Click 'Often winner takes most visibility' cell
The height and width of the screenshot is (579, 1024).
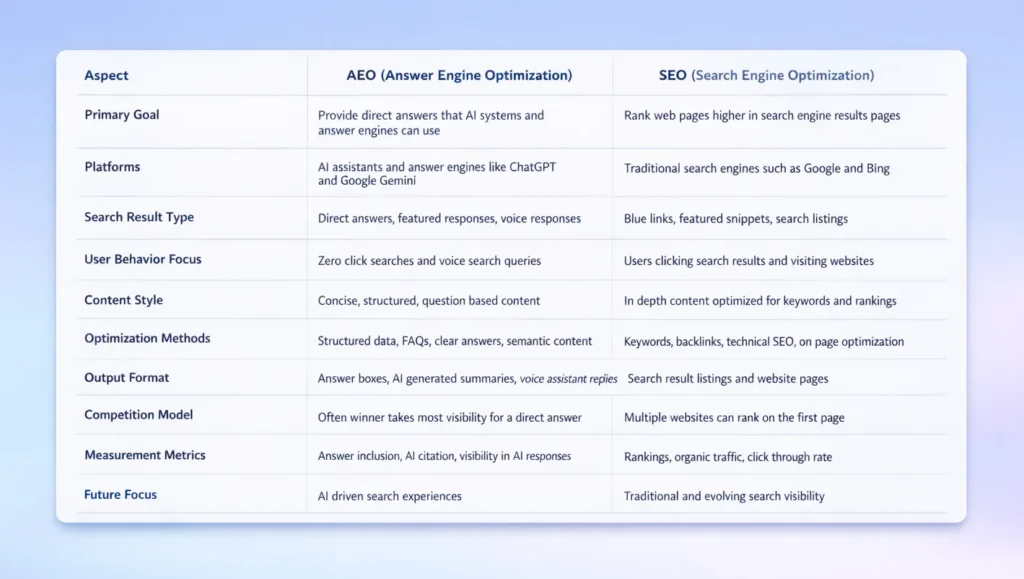click(x=449, y=418)
